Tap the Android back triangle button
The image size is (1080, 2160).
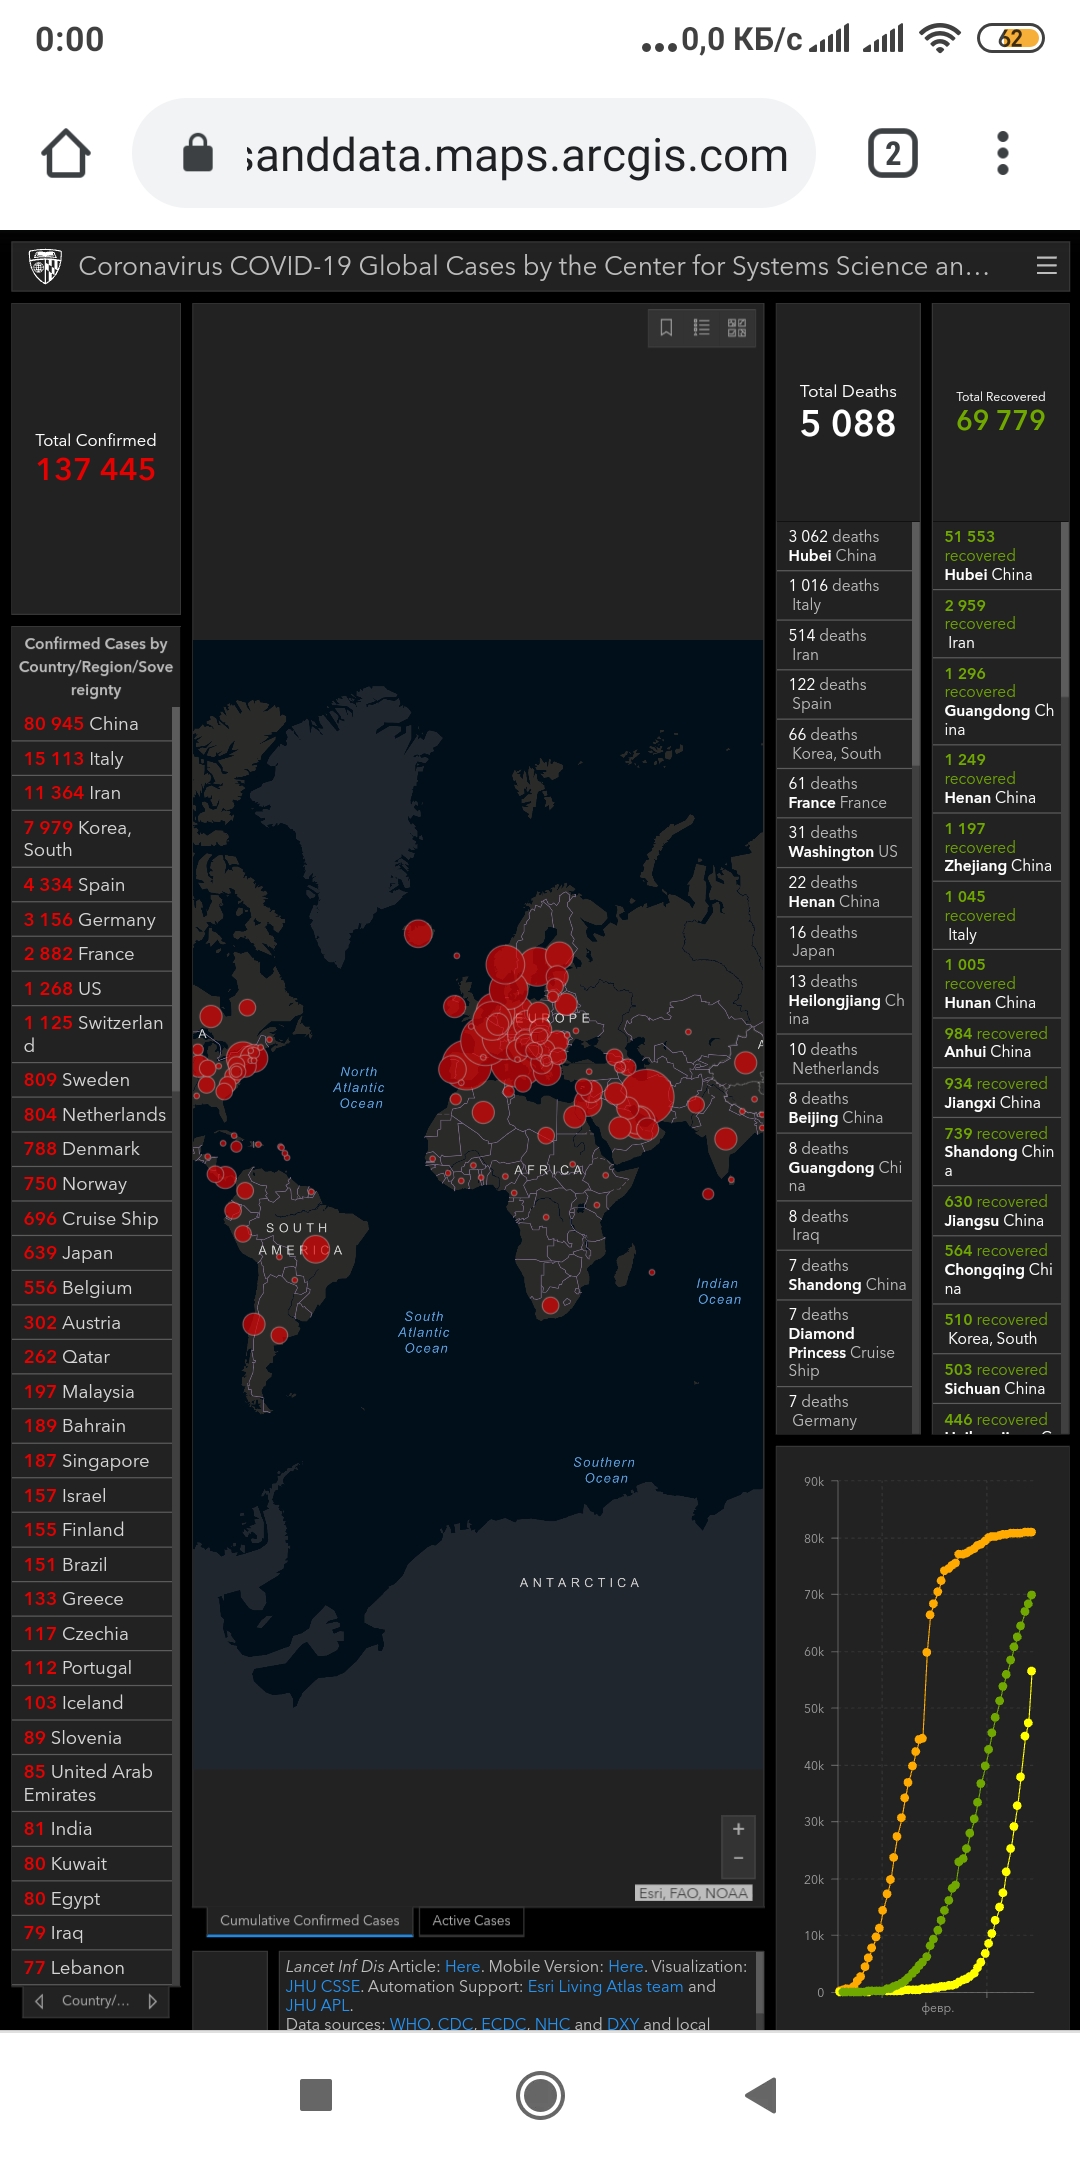[x=762, y=2095]
